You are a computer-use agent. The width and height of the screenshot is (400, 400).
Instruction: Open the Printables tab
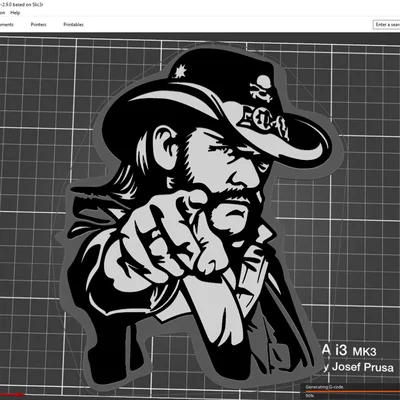(73, 25)
